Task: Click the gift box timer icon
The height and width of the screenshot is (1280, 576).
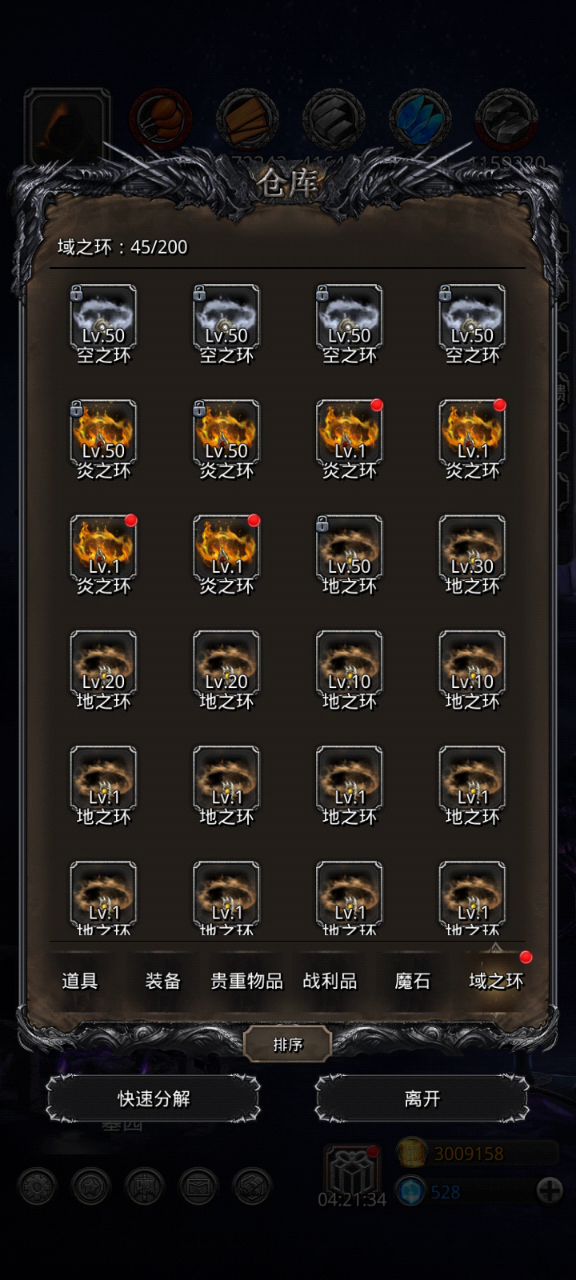Action: point(352,1170)
